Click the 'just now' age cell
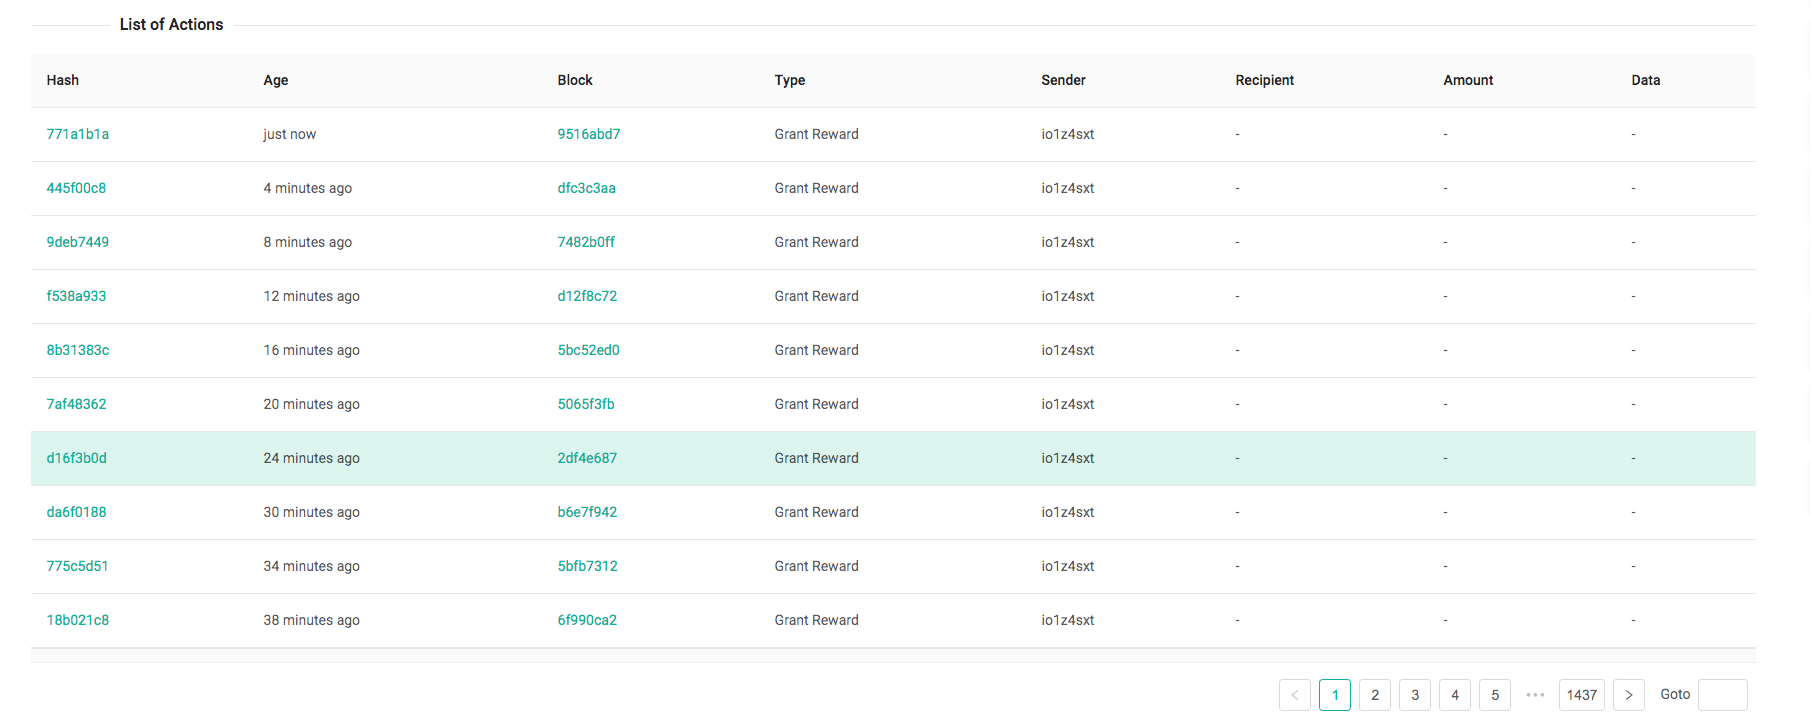 [290, 134]
